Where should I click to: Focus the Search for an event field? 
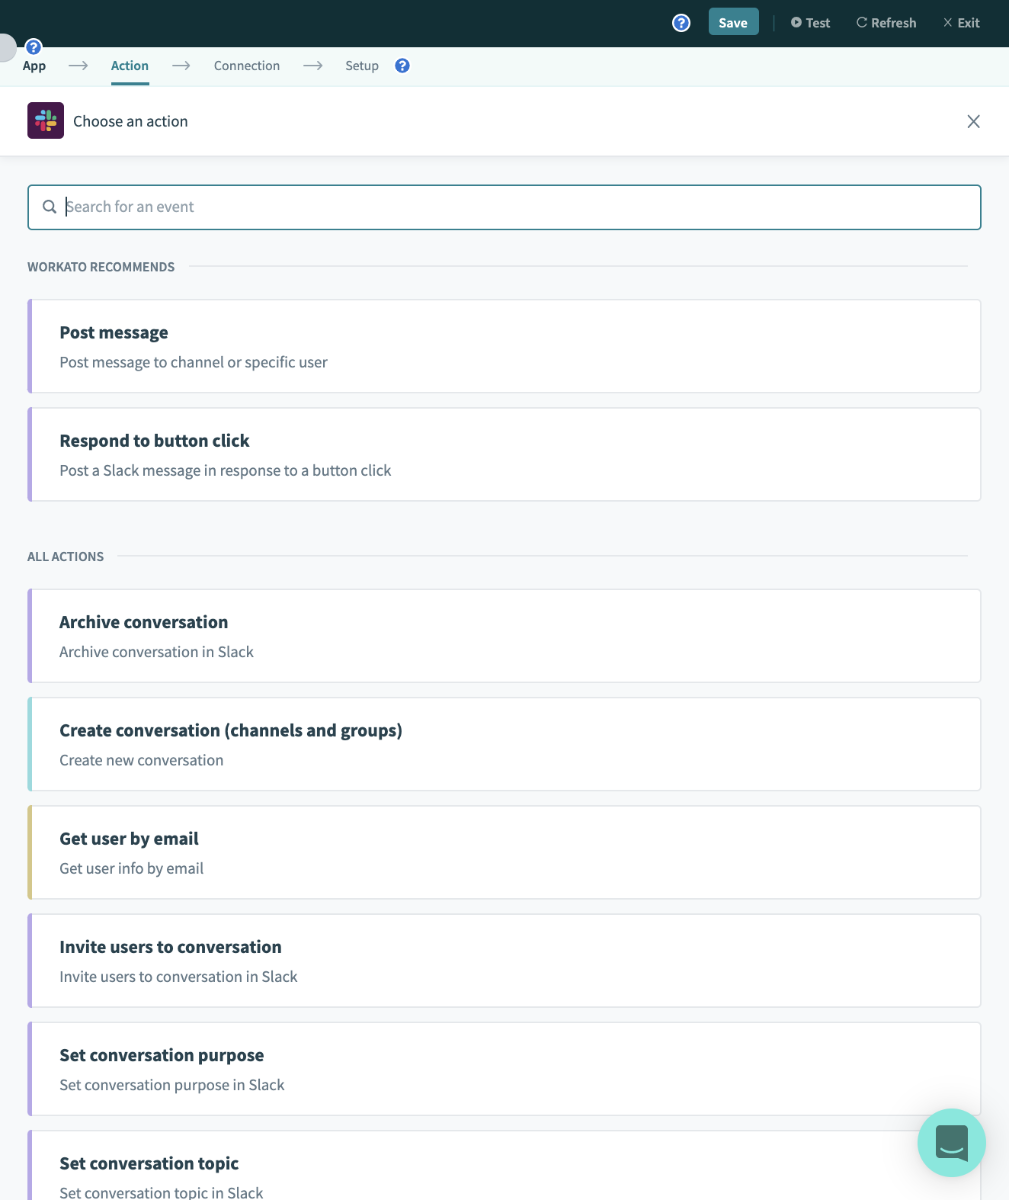(x=504, y=207)
